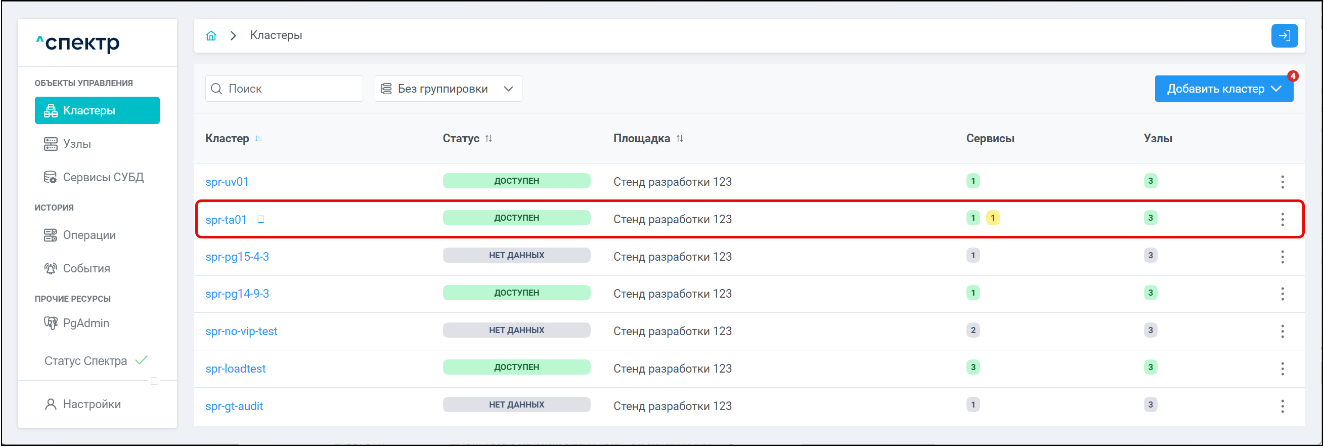The image size is (1324, 447).
Task: Collapse the sidebar using divider handle
Action: (x=154, y=381)
